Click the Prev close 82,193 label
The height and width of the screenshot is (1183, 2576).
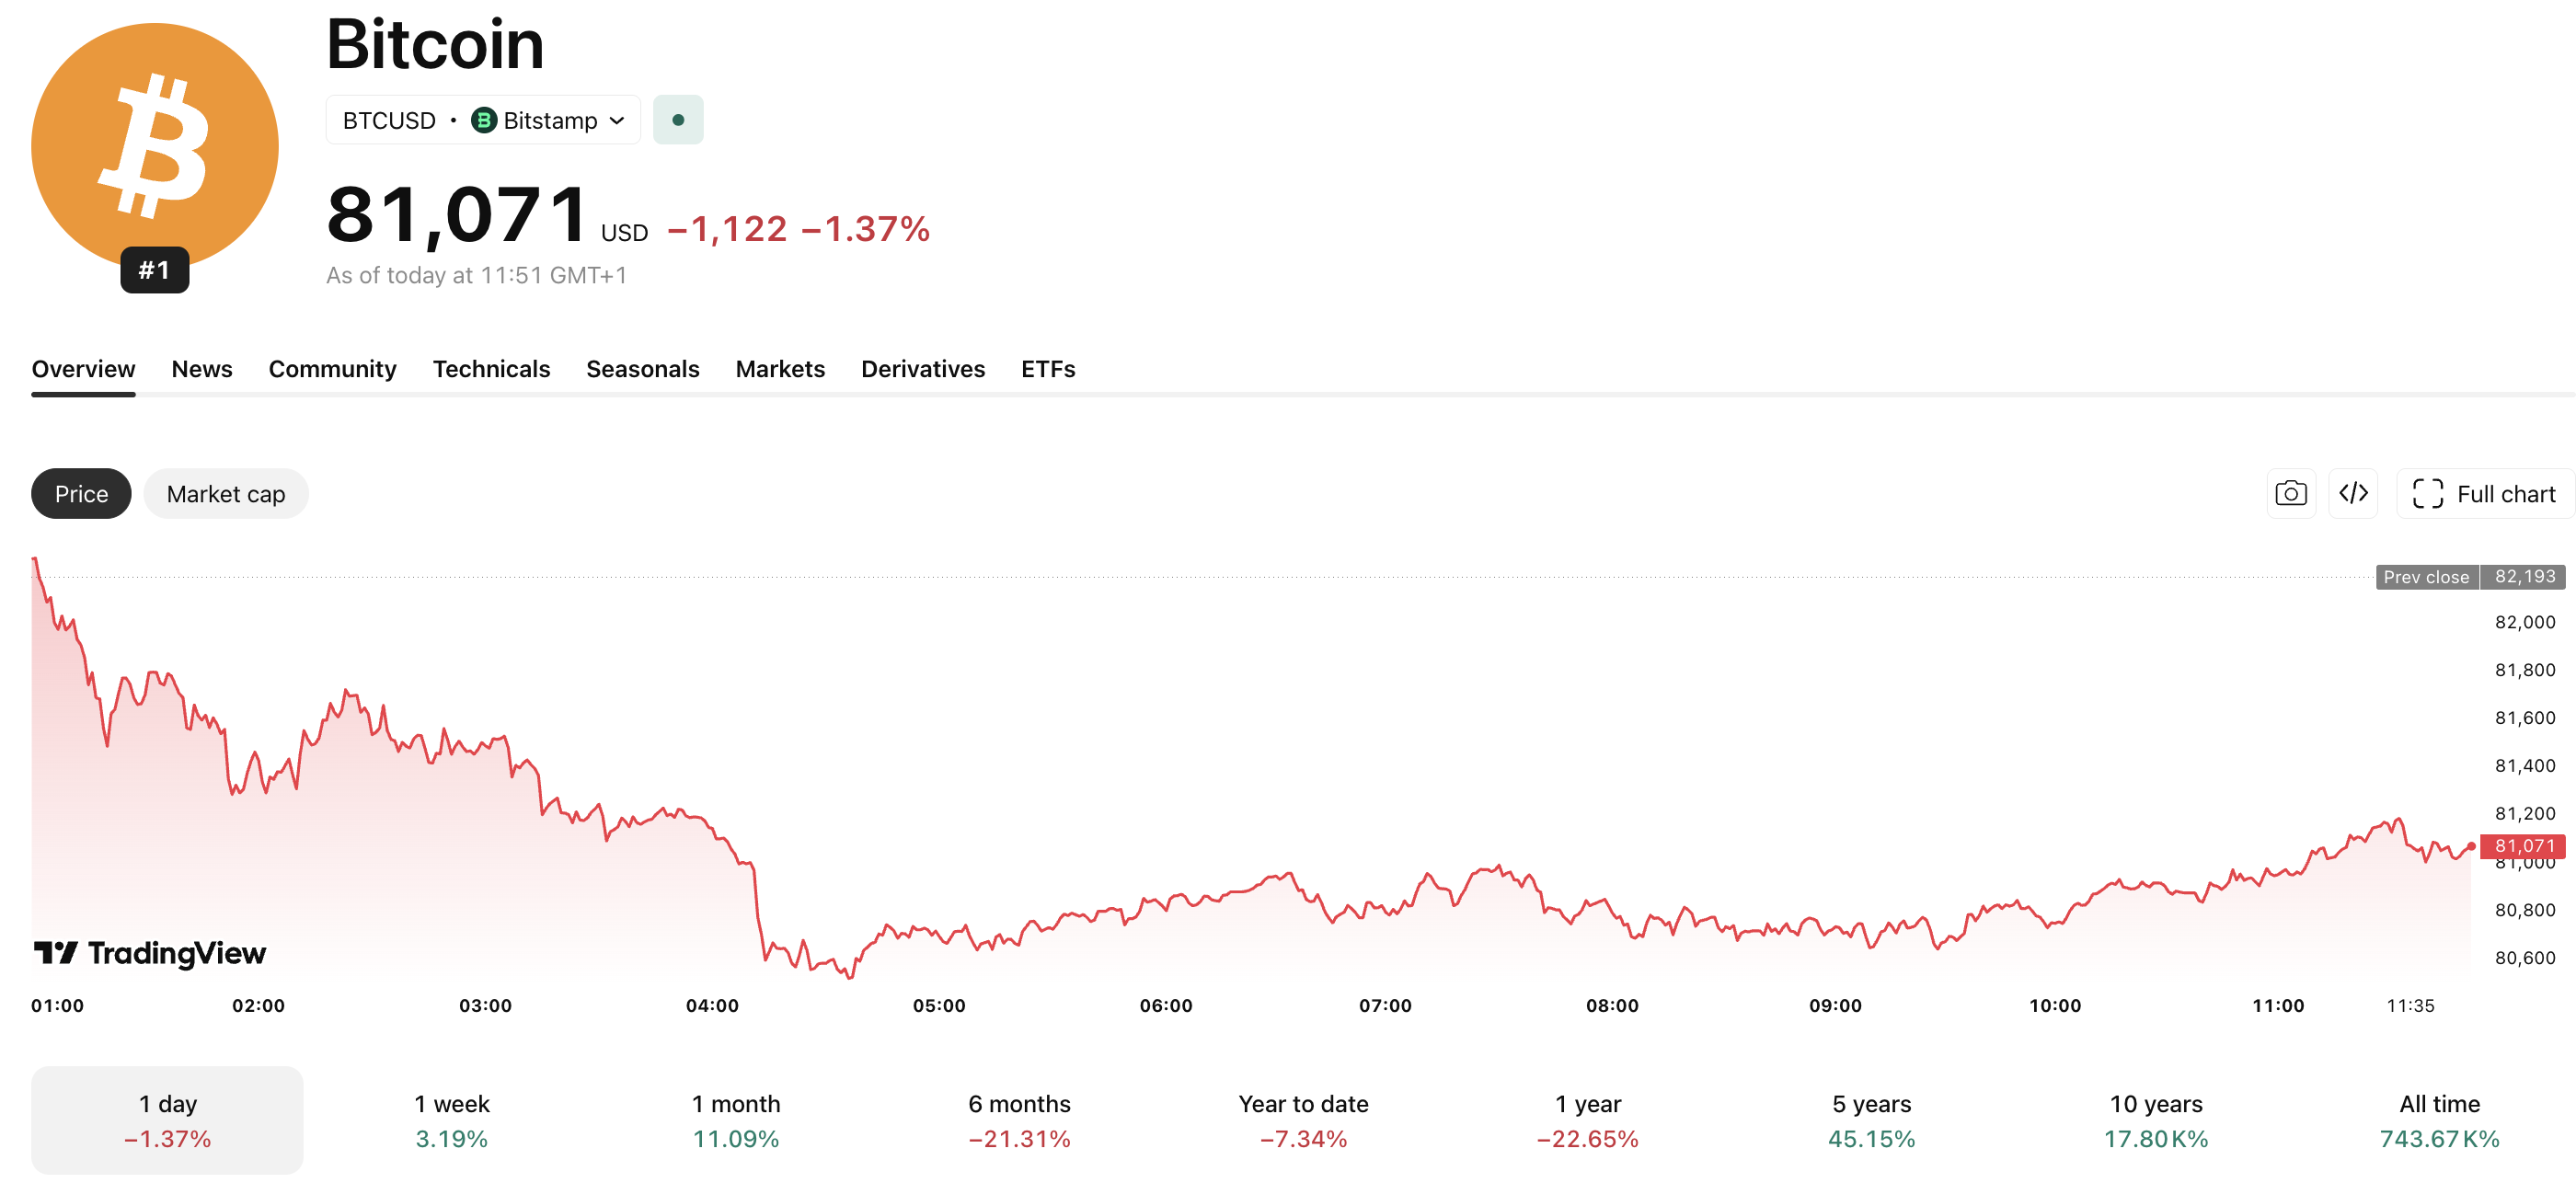2470,577
